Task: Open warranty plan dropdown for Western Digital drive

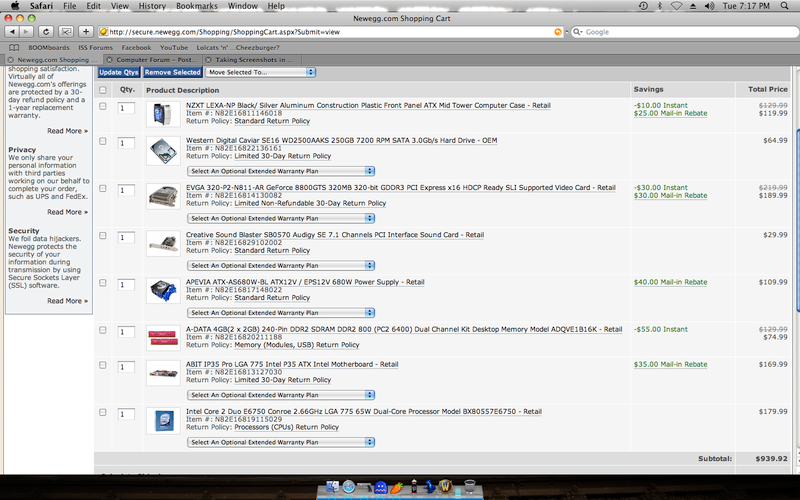Action: 281,171
